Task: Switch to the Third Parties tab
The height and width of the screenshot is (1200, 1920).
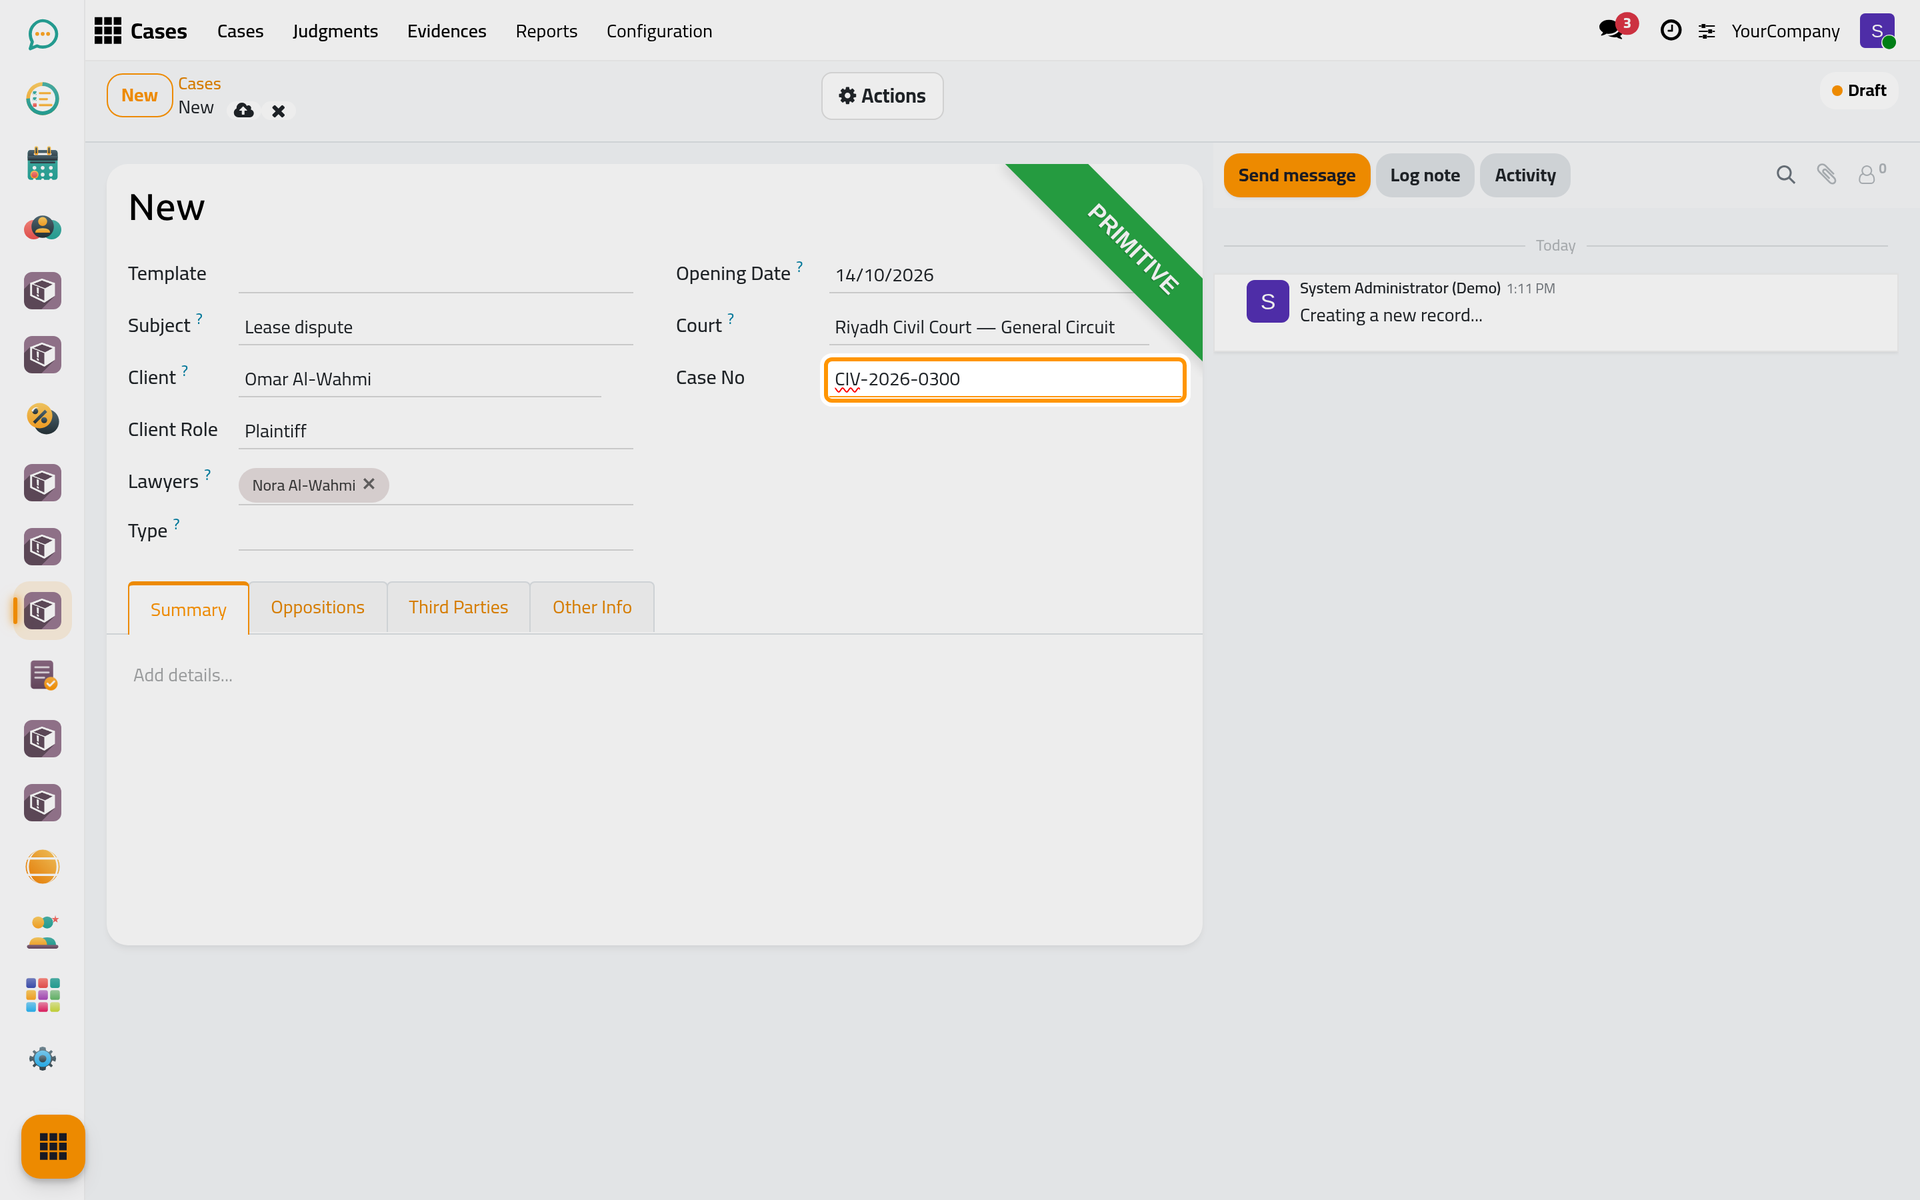Action: pos(458,607)
